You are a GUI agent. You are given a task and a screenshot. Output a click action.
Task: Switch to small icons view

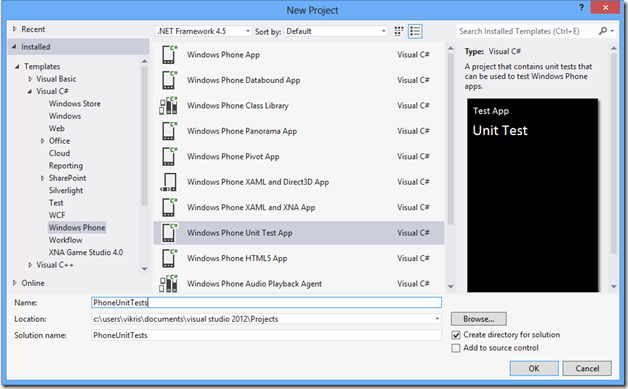point(399,31)
